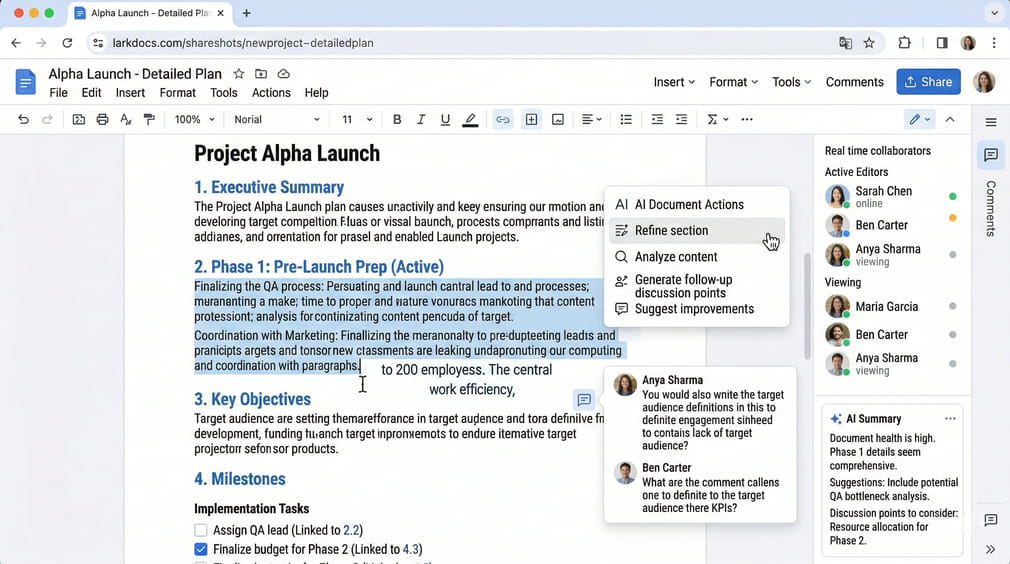Follow the 4.3 link in task list

point(410,549)
